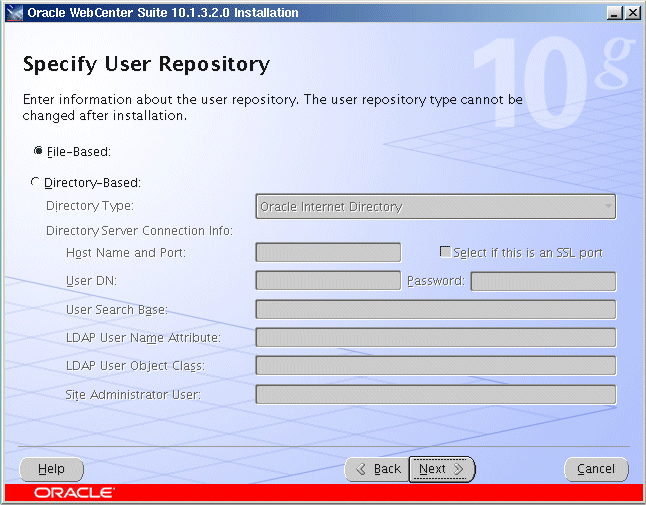Minimize the installation window
Viewport: 646px width, 505px height.
pos(615,13)
